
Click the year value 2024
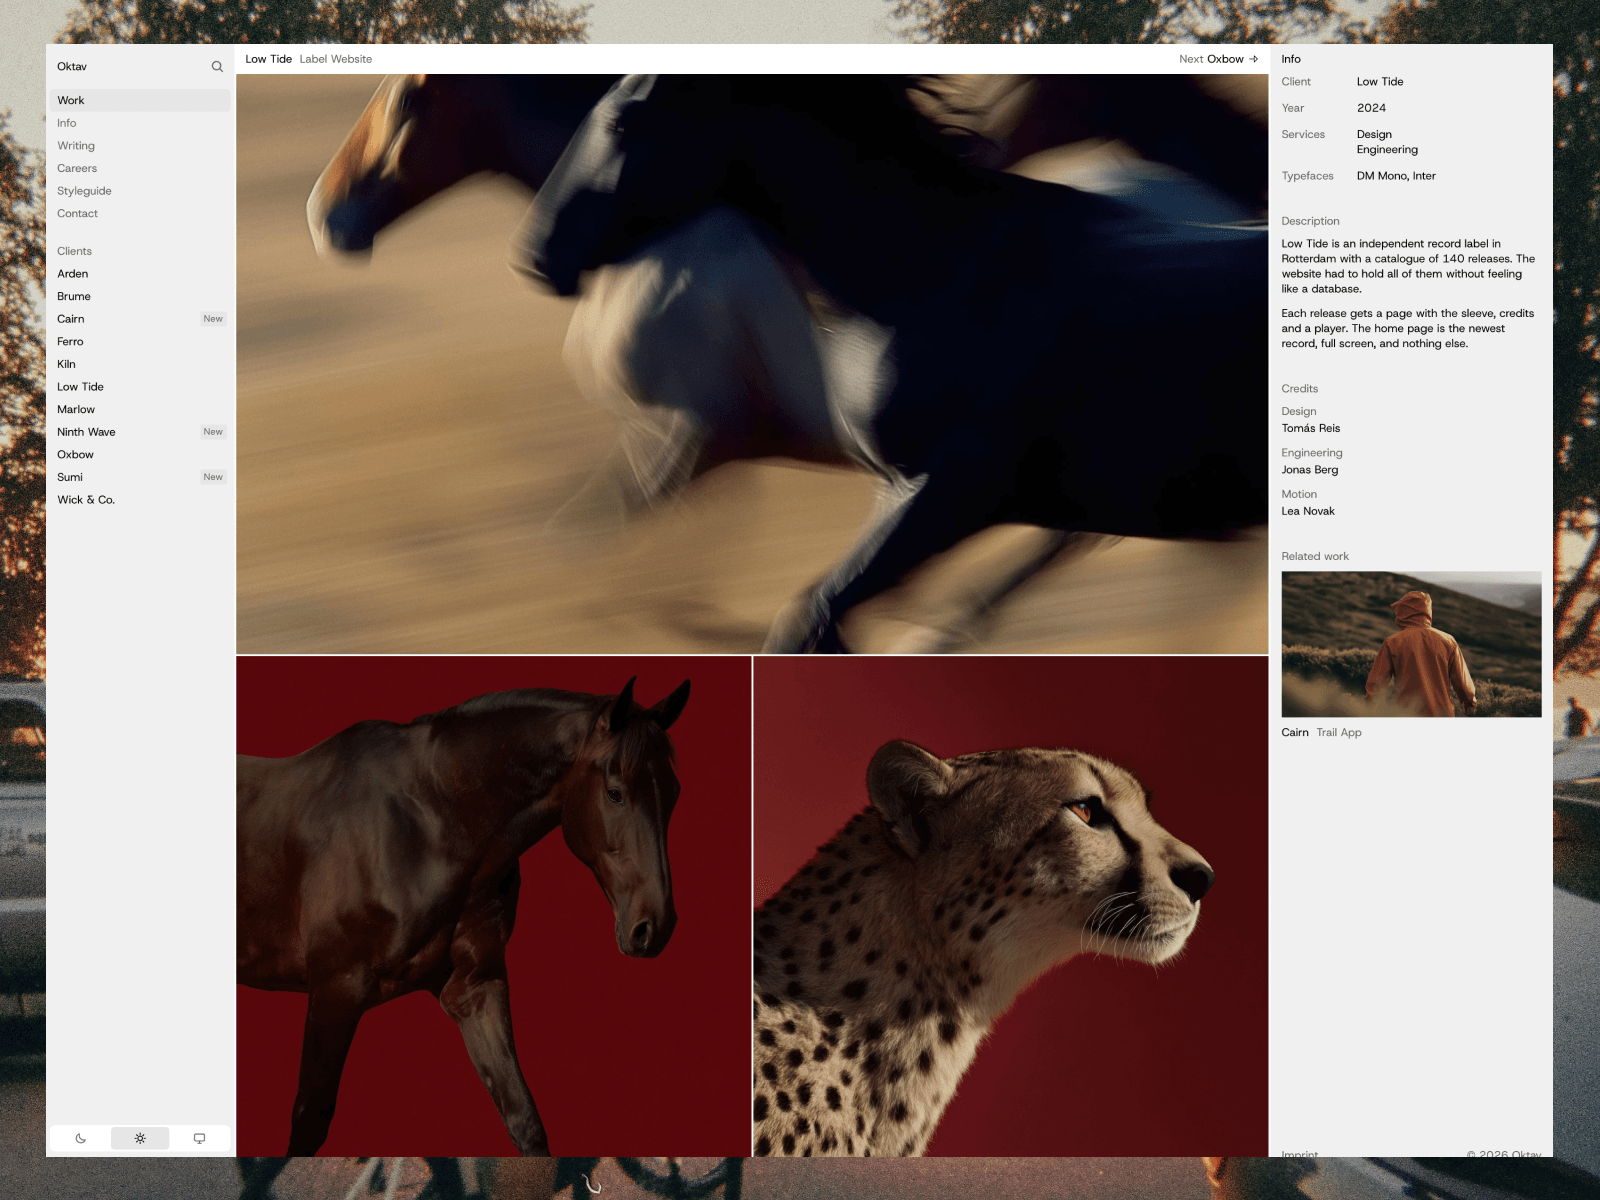1371,108
